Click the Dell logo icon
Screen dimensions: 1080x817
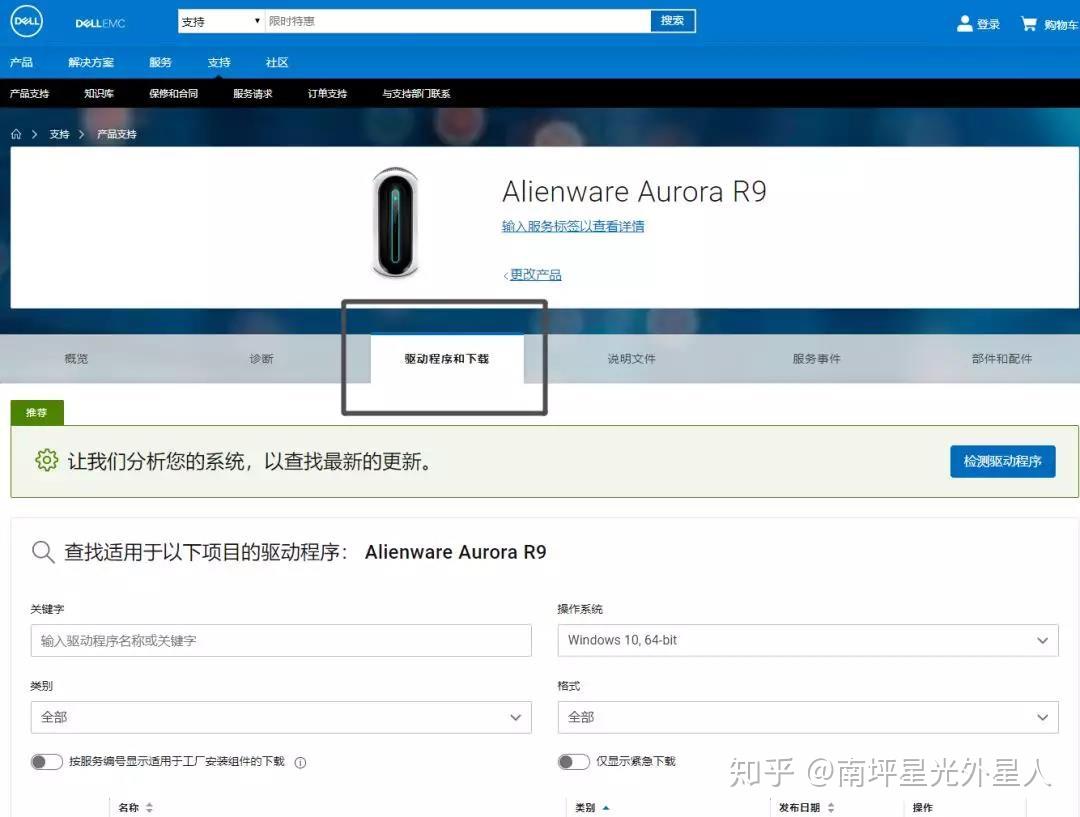coord(26,22)
